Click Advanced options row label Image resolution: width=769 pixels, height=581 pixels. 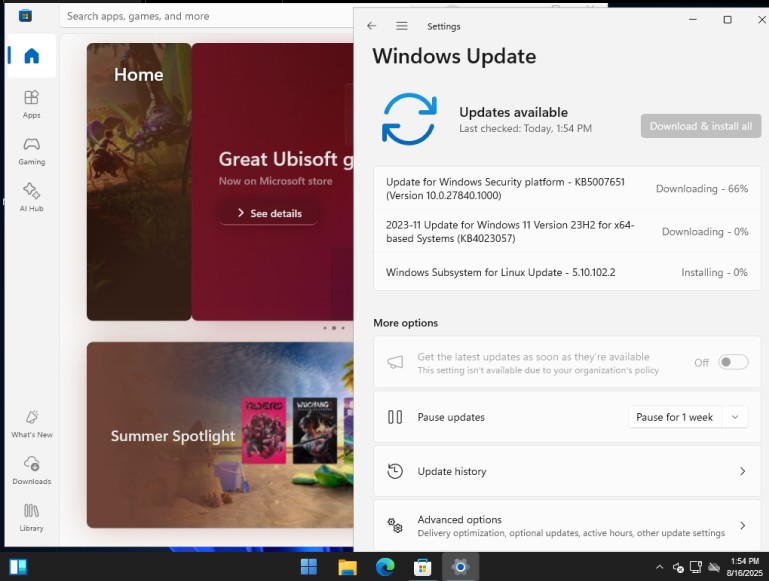coord(460,519)
